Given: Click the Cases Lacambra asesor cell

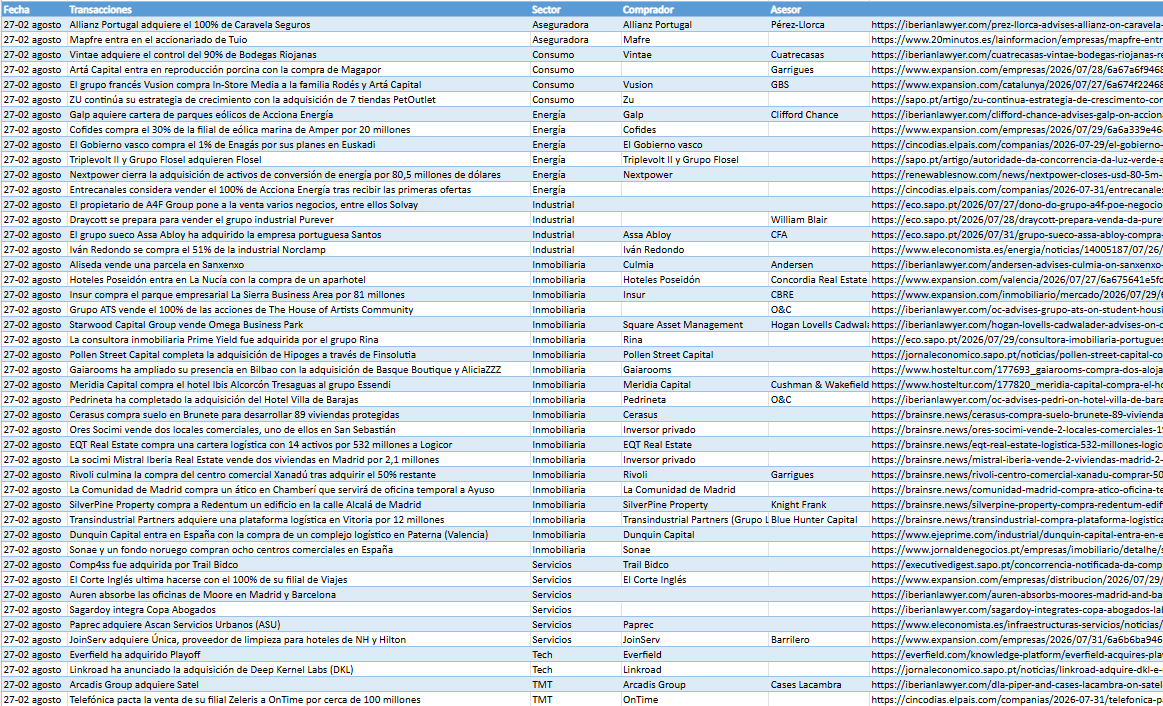Looking at the screenshot, I should (819, 685).
